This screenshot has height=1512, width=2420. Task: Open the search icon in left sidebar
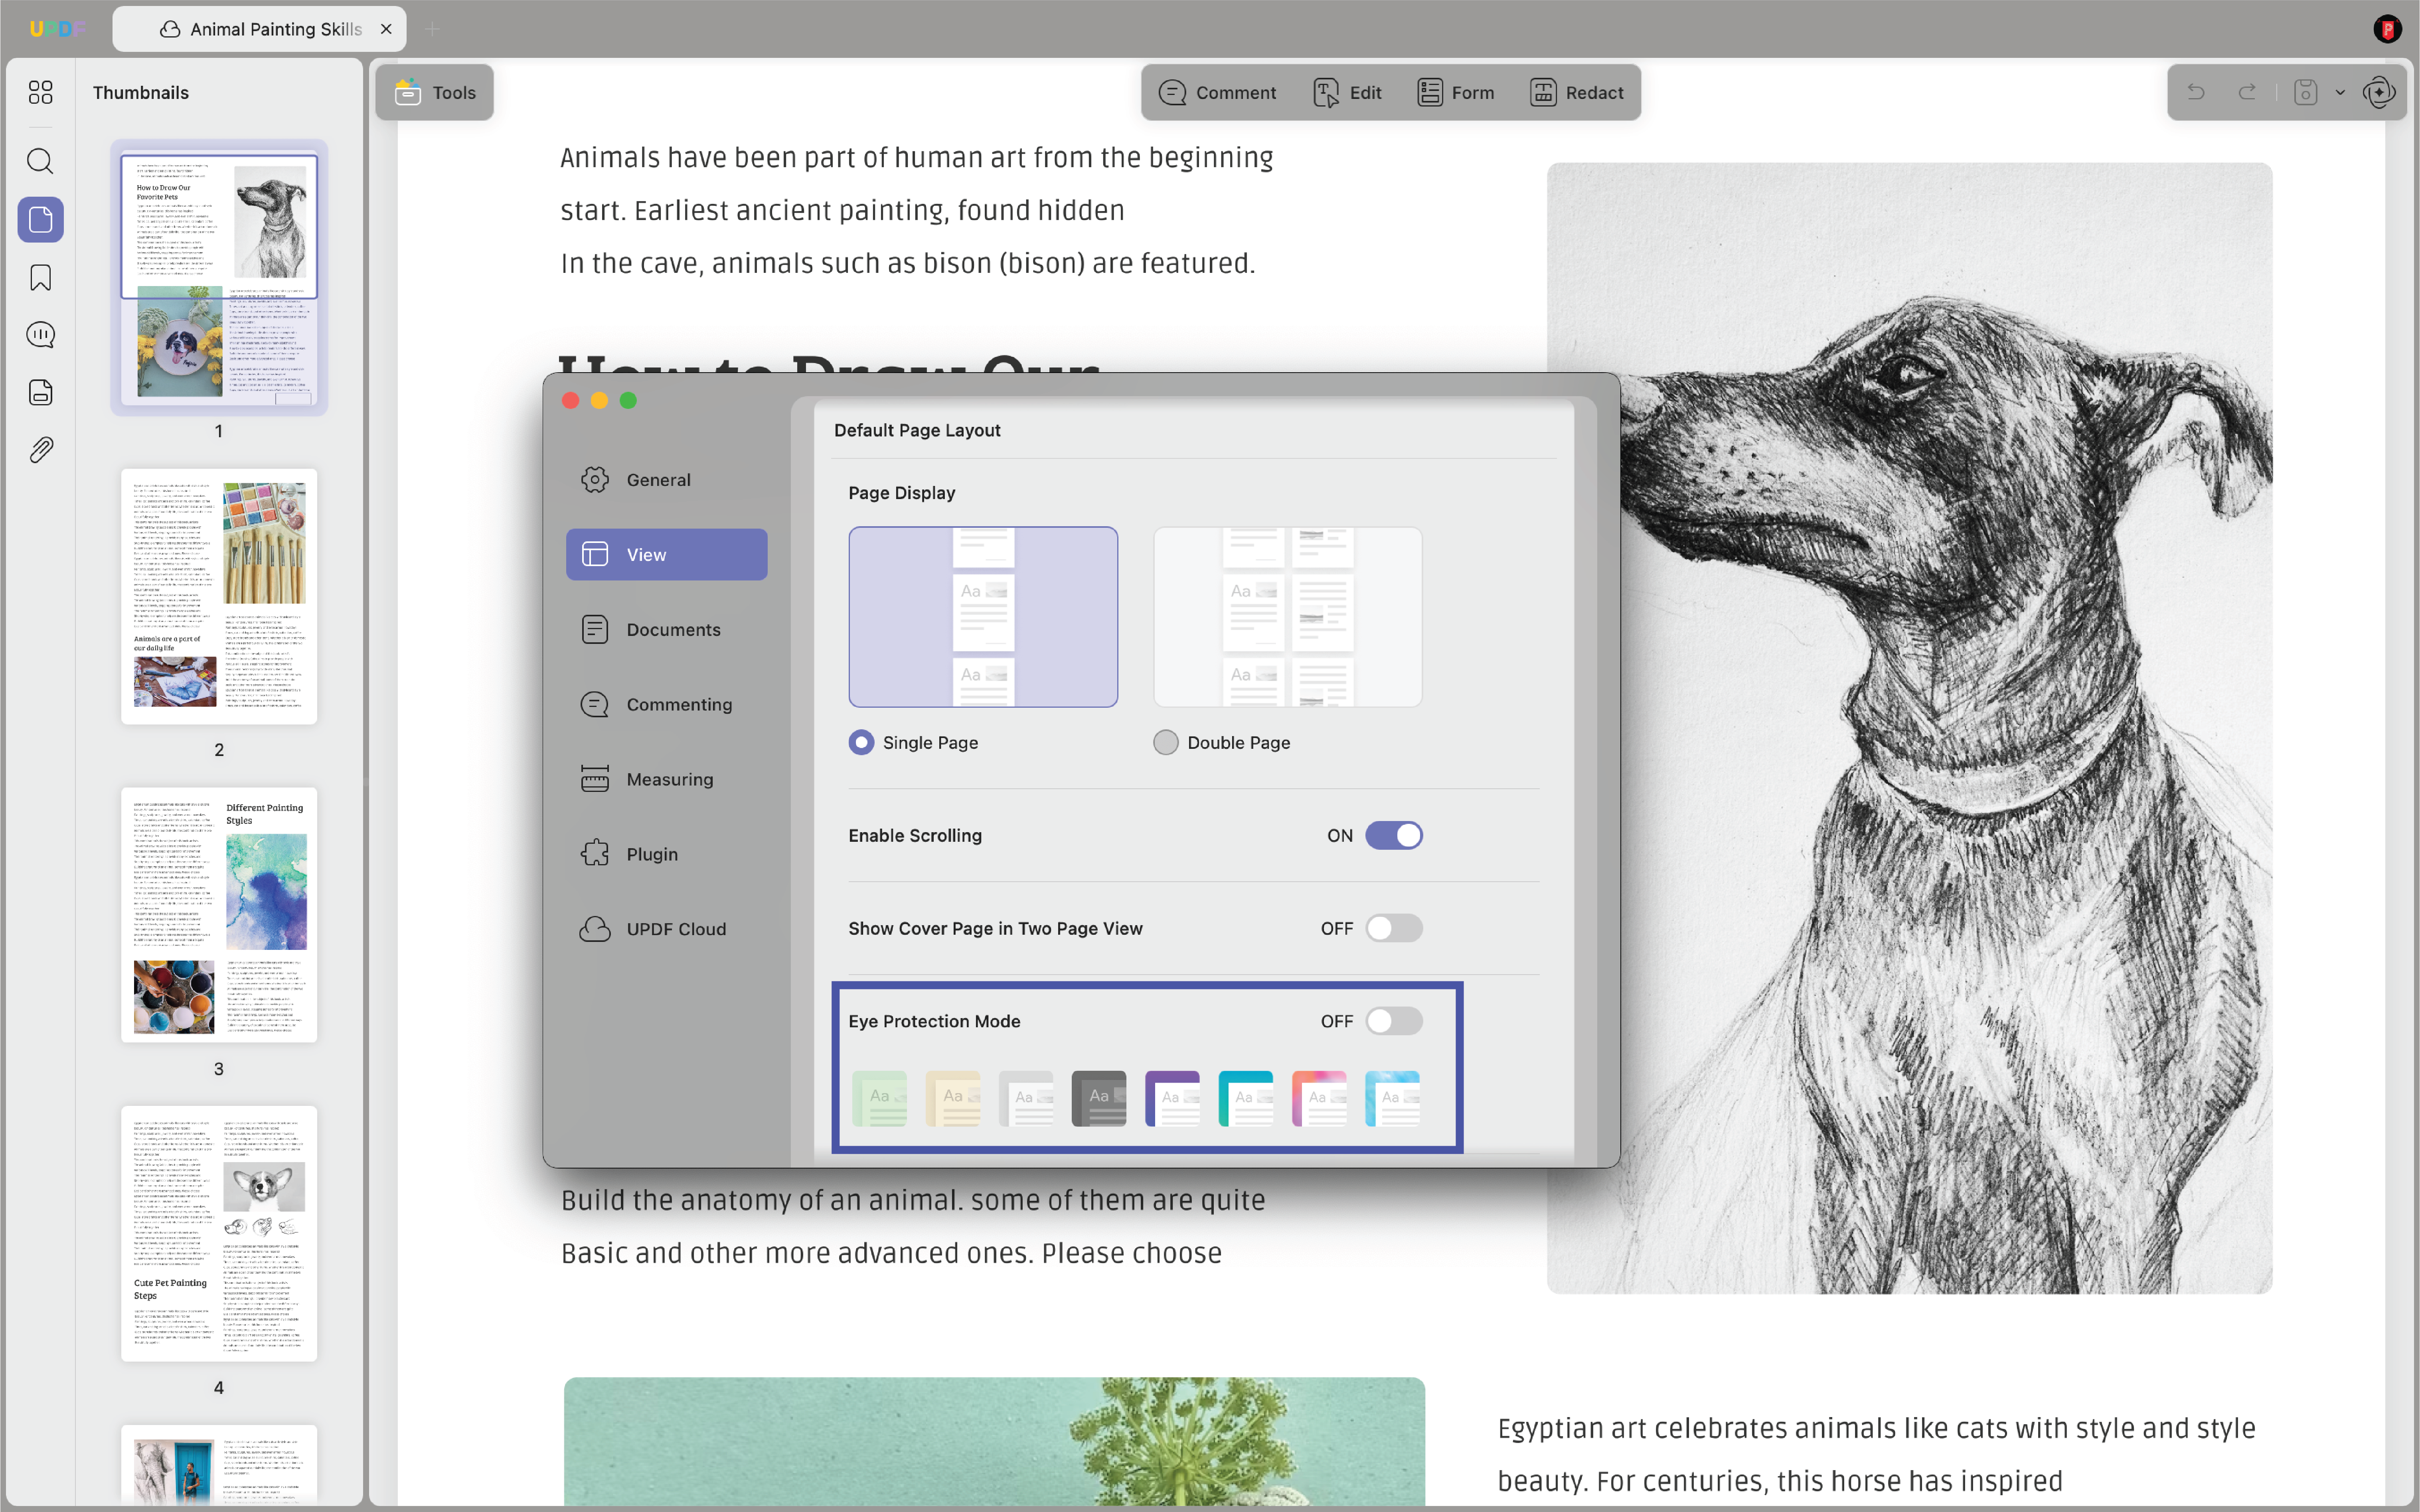(40, 161)
